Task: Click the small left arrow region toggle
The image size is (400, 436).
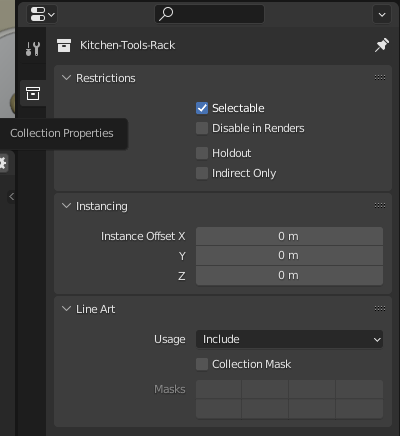Action: (x=11, y=197)
